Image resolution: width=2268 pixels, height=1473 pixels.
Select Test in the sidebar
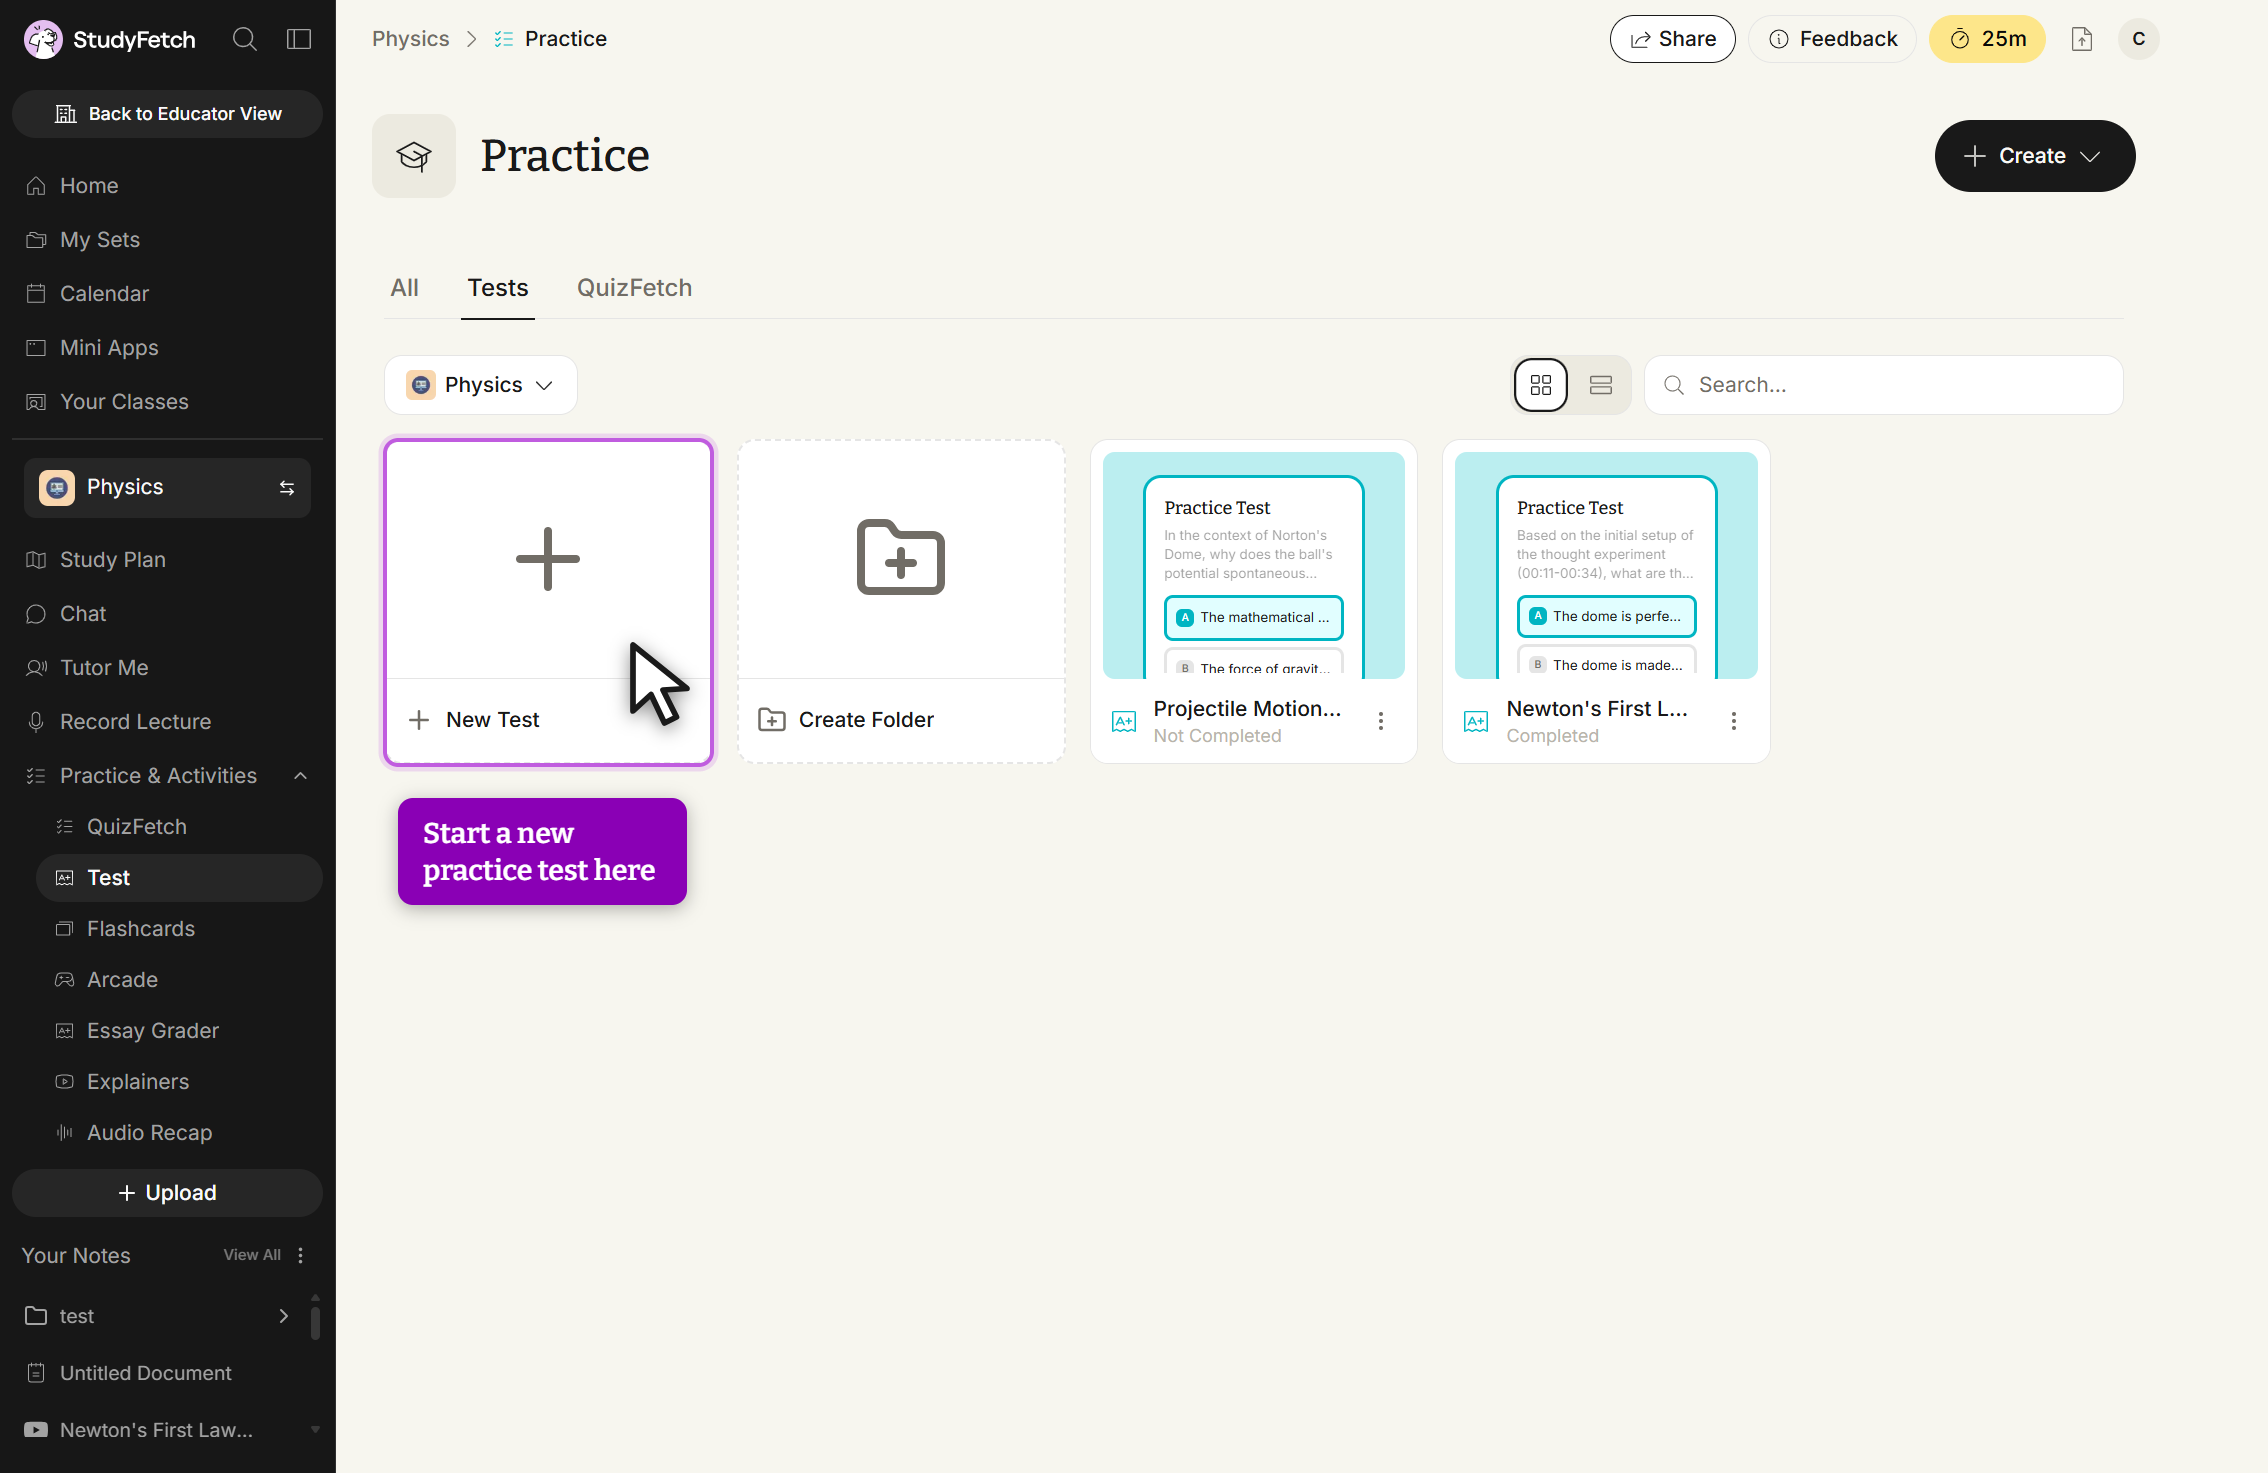click(179, 877)
